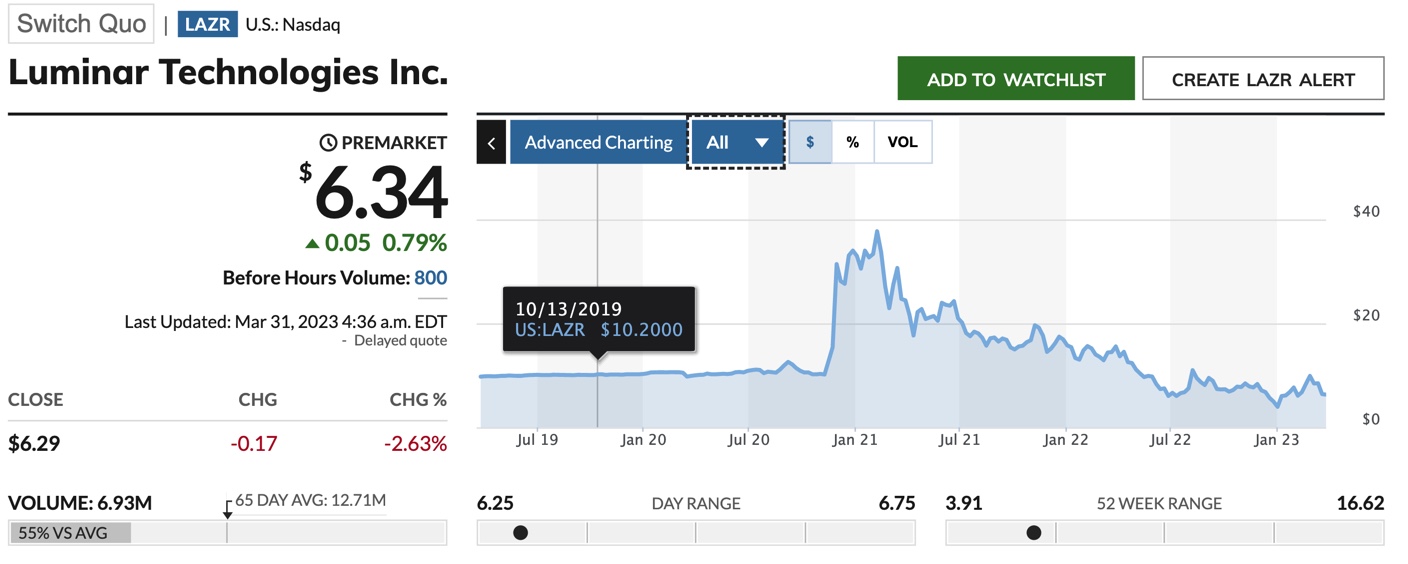Screen dimensions: 1408x564
Task: Switch chart to percent change view
Action: (853, 142)
